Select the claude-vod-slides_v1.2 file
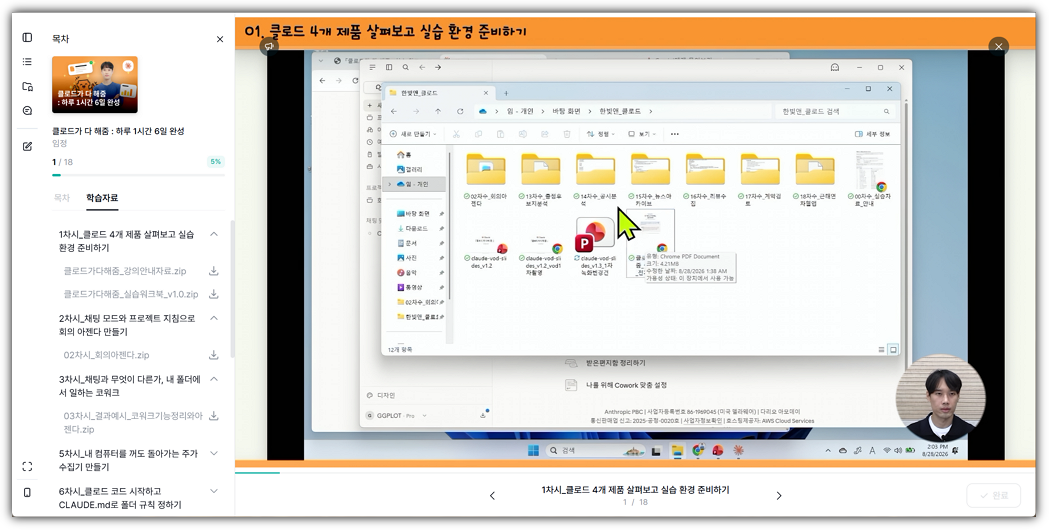The height and width of the screenshot is (530, 1049). coord(485,250)
